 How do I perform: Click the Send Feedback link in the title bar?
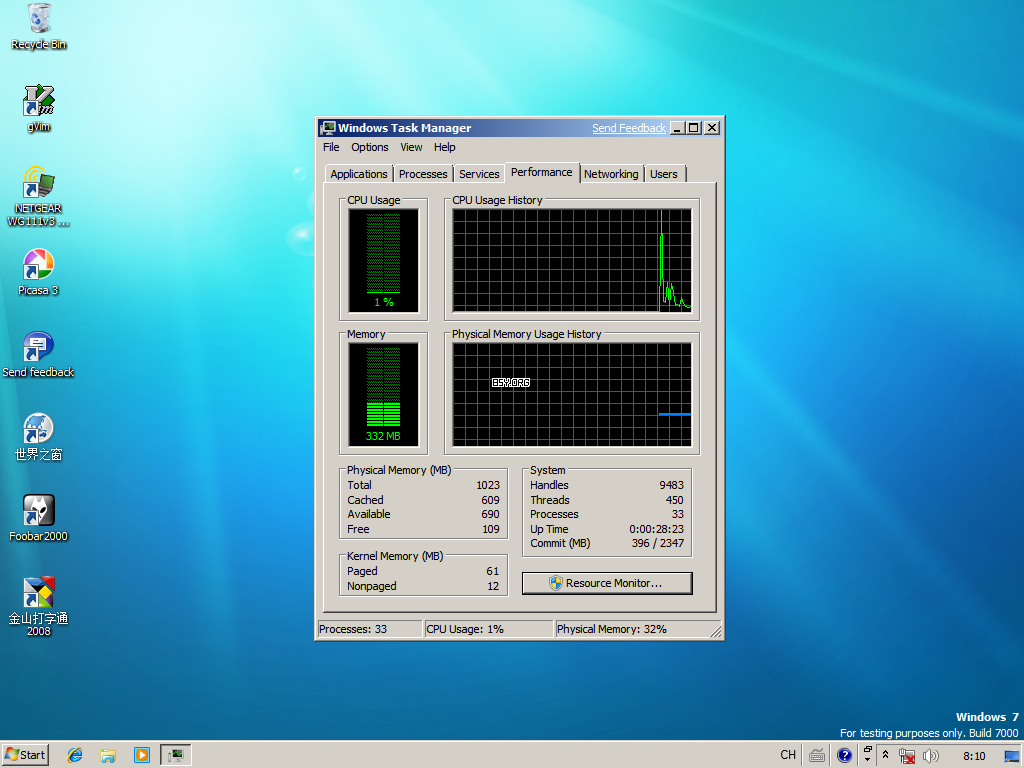coord(628,128)
